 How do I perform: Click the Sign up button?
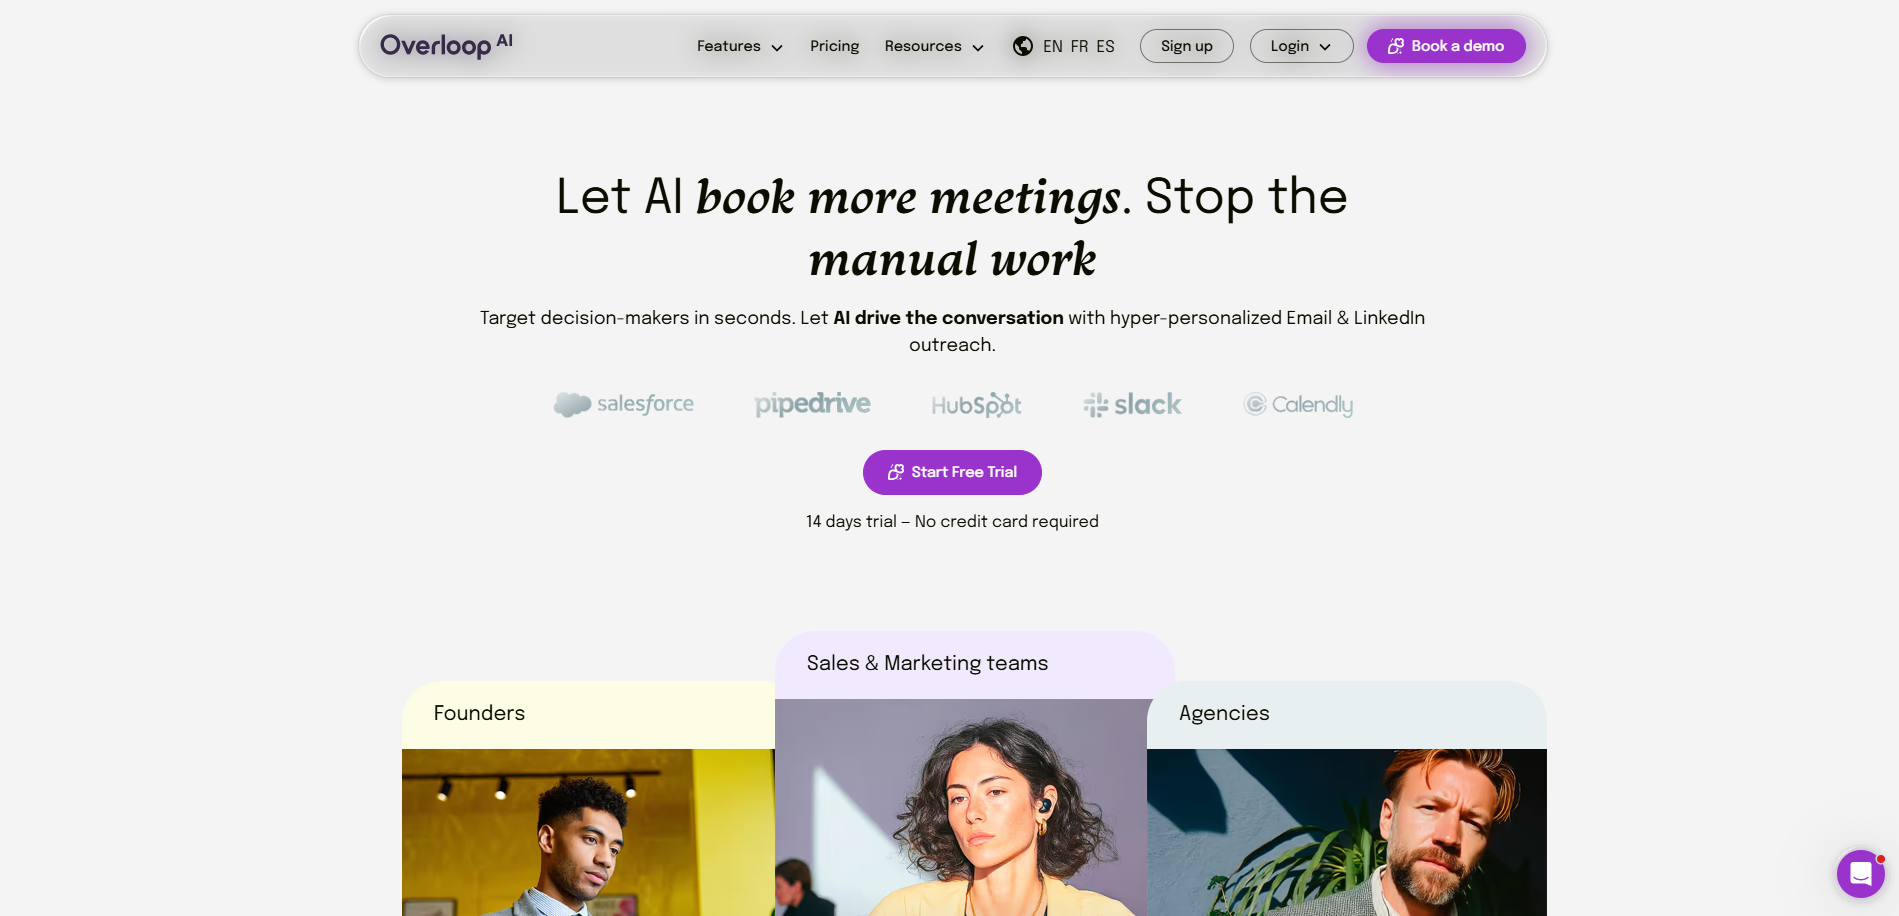[x=1186, y=46]
